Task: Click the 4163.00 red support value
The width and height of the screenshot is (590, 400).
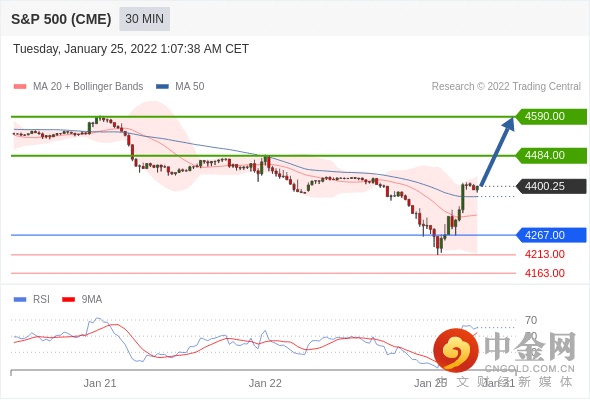Action: point(545,273)
